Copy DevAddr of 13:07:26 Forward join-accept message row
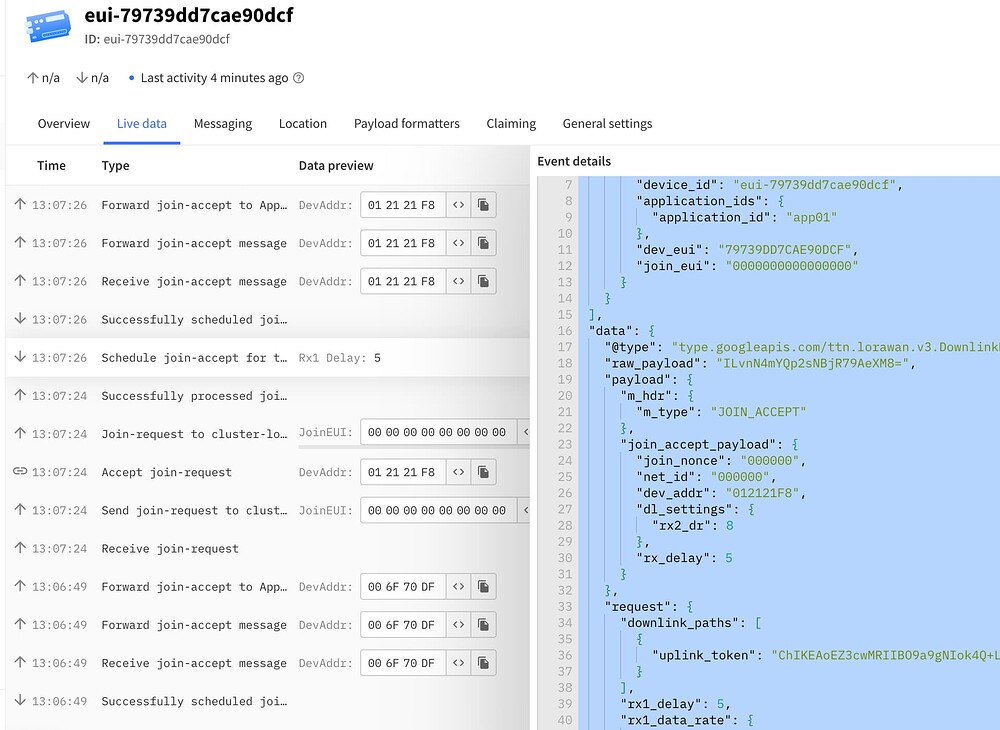Viewport: 1000px width, 730px height. coord(483,244)
